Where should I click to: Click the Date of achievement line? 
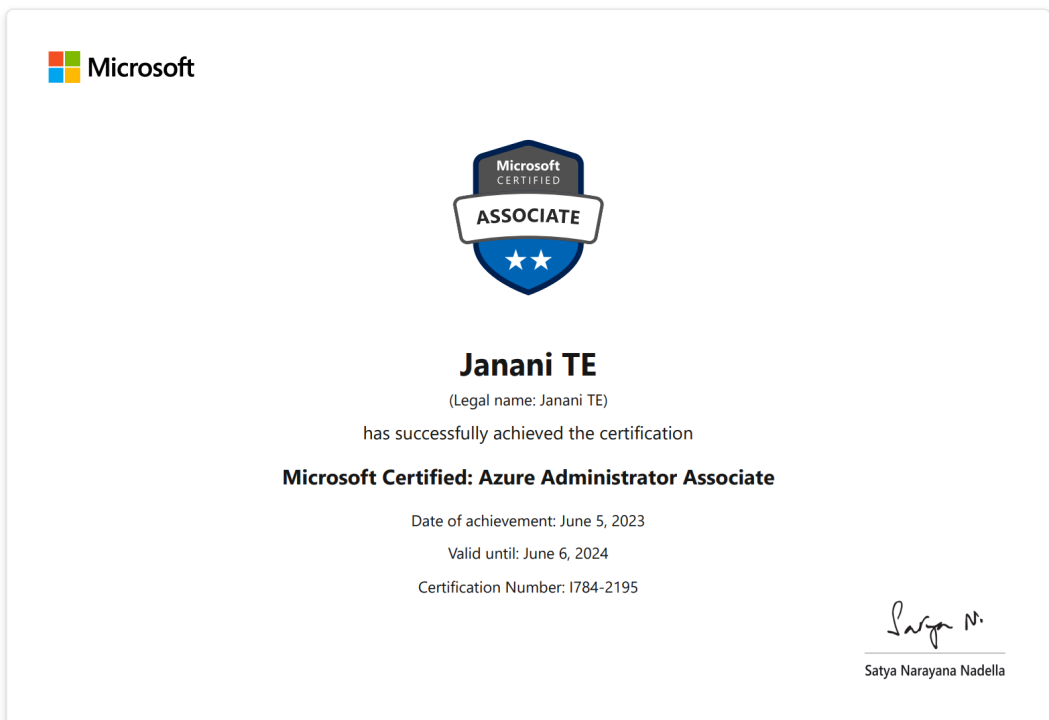(527, 521)
